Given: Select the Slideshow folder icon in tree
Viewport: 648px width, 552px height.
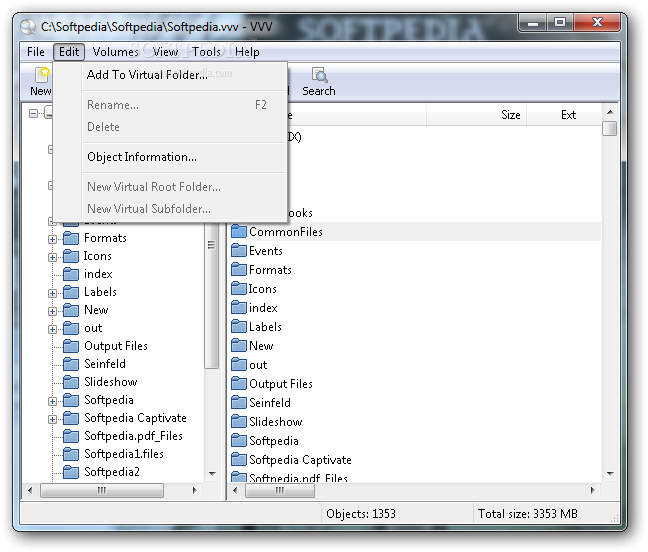Looking at the screenshot, I should pos(71,382).
